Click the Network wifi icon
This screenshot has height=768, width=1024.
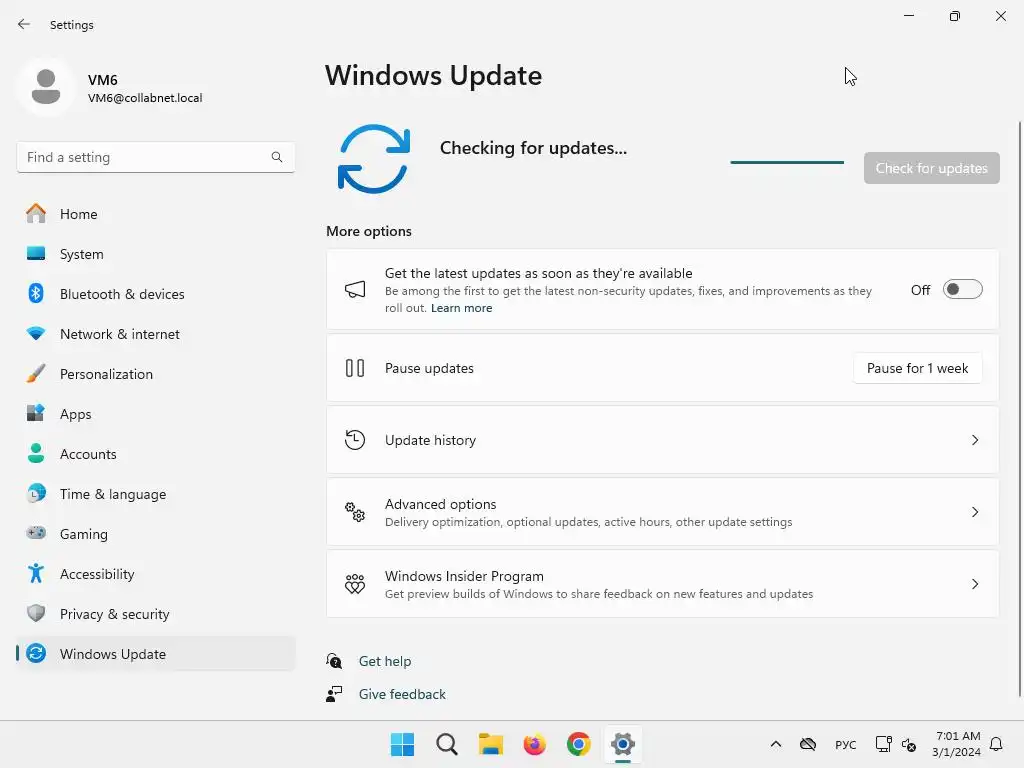(x=36, y=333)
